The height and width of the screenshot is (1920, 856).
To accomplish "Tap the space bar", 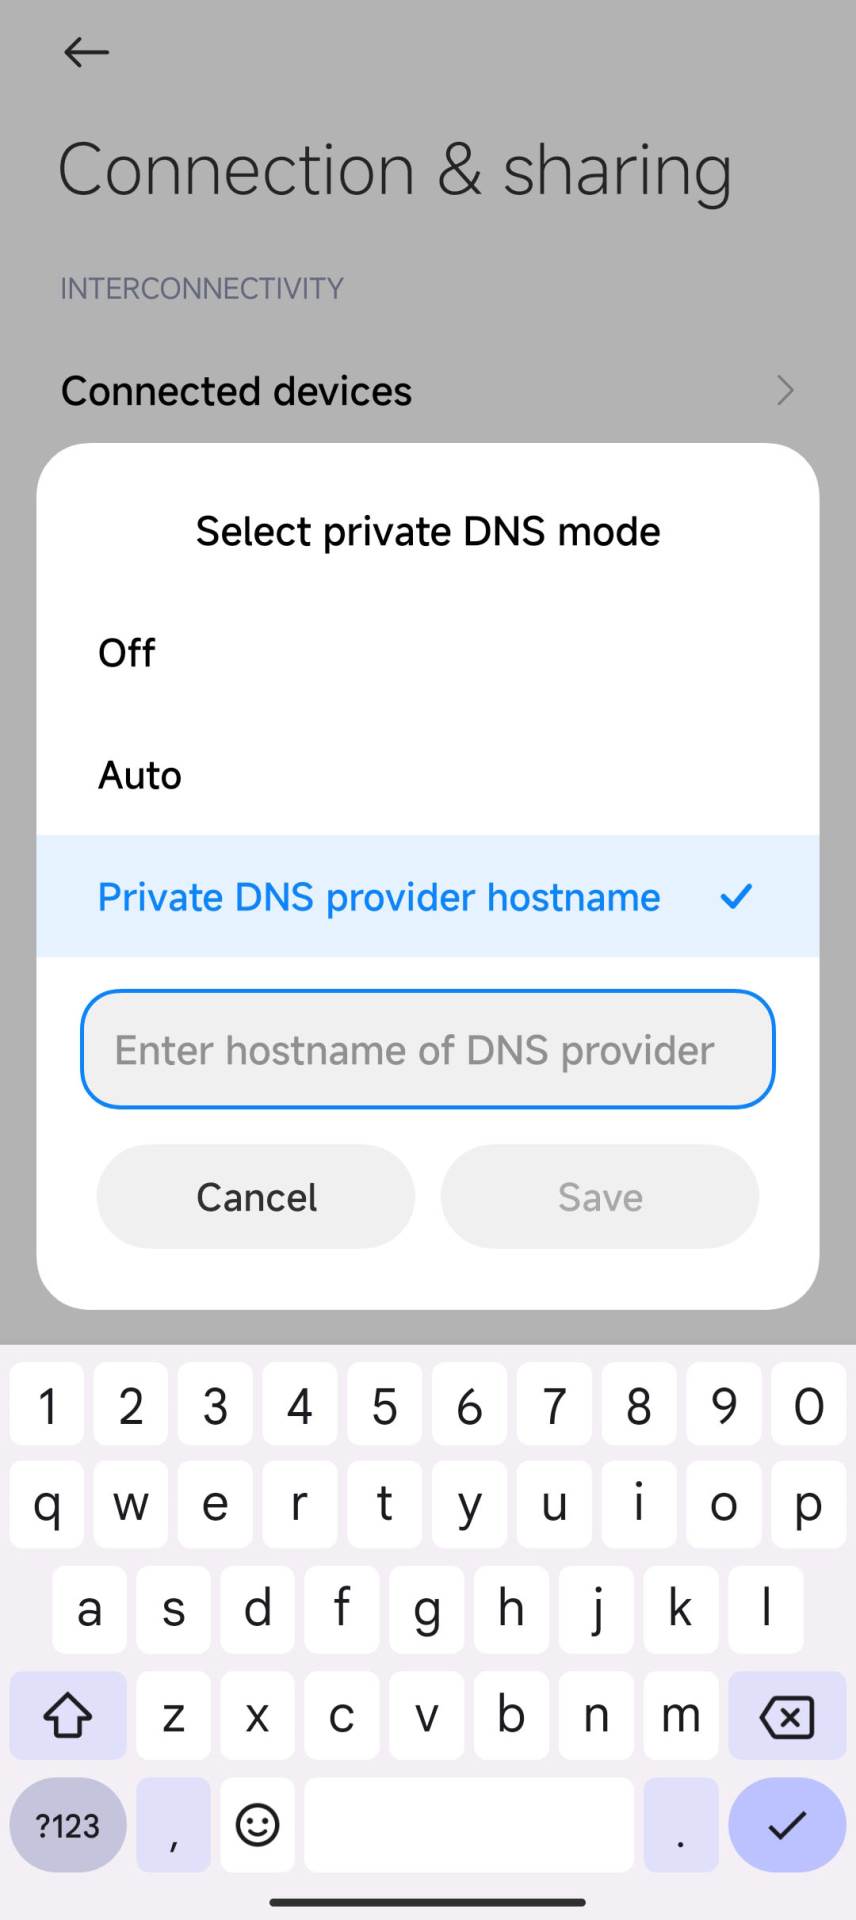I will click(469, 1825).
